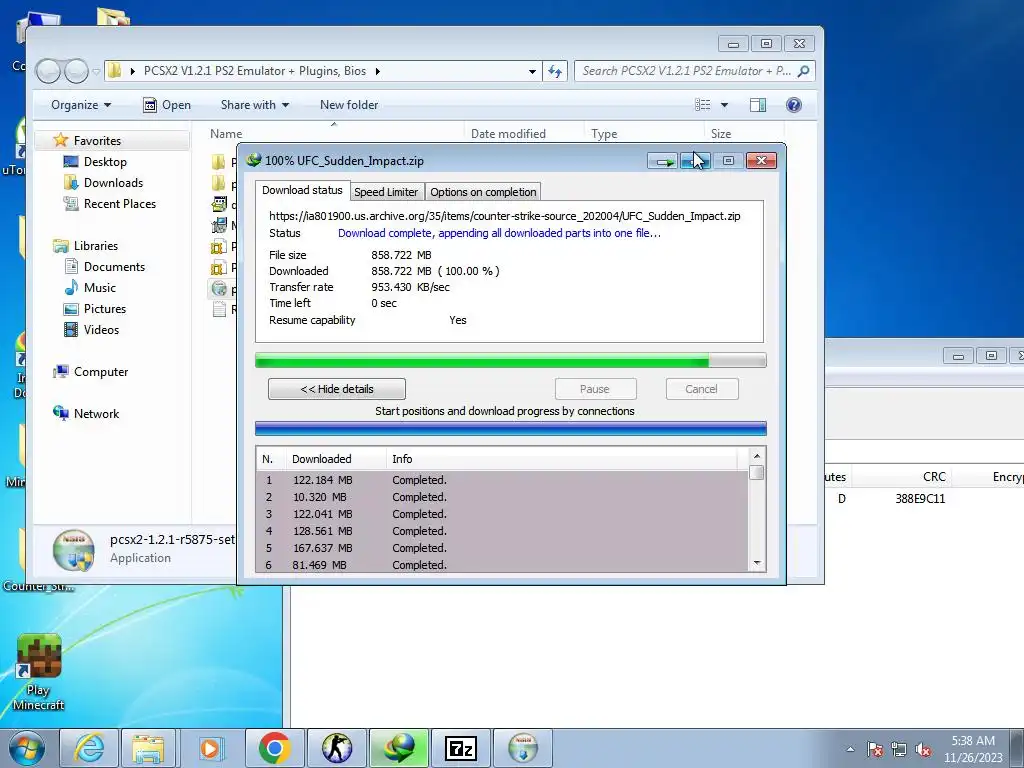
Task: Sort by Date modified column
Action: (508, 134)
